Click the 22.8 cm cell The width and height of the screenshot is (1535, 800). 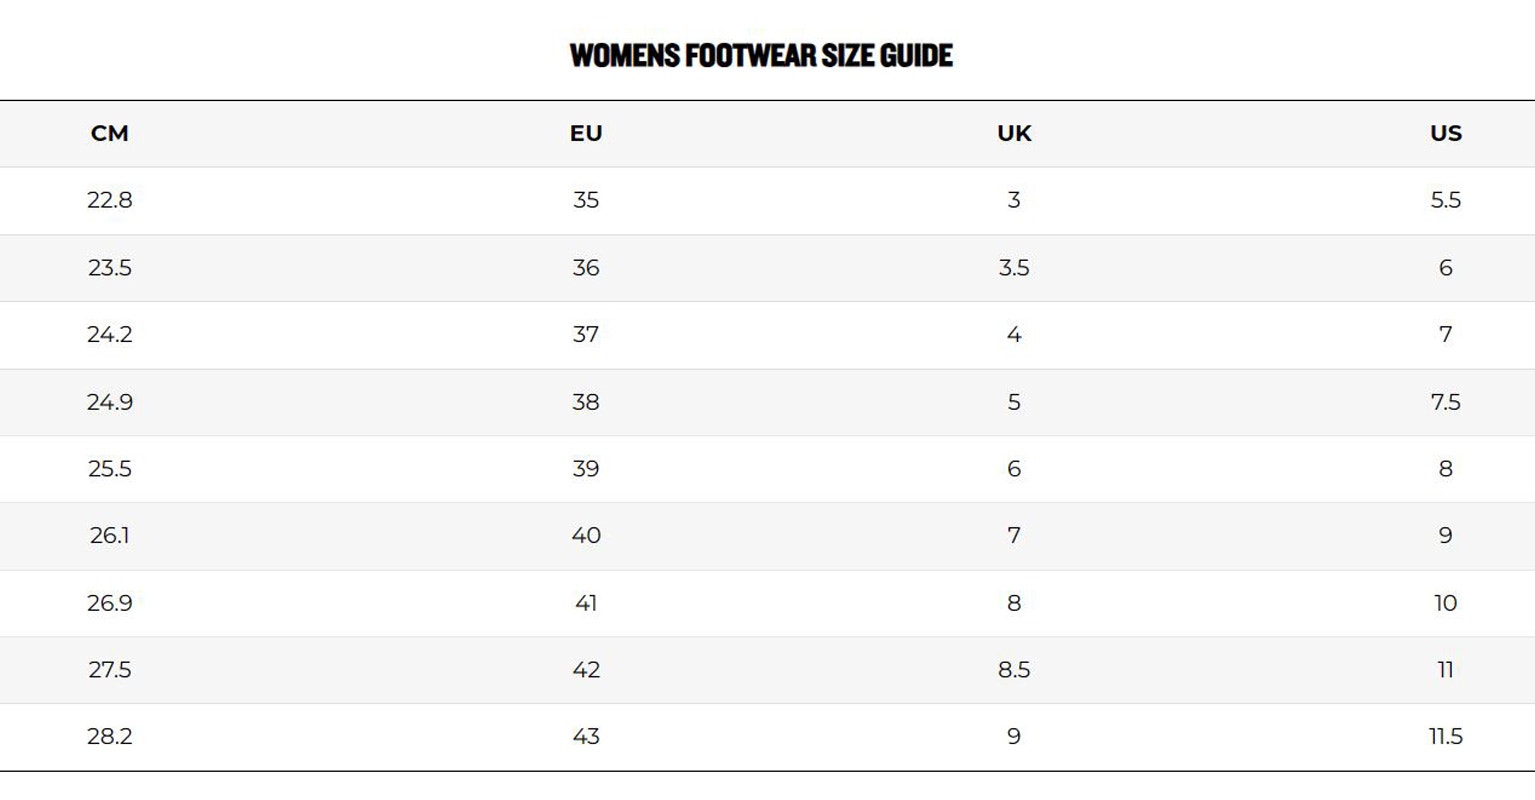click(x=110, y=200)
